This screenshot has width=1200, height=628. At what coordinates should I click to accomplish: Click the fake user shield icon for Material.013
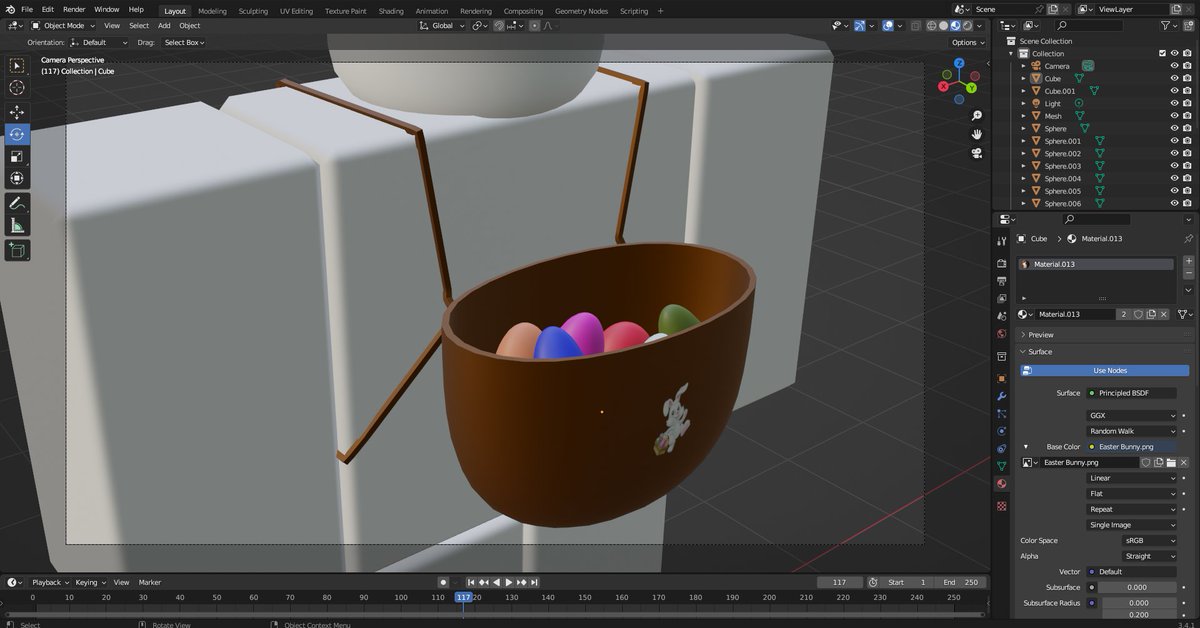click(1138, 314)
